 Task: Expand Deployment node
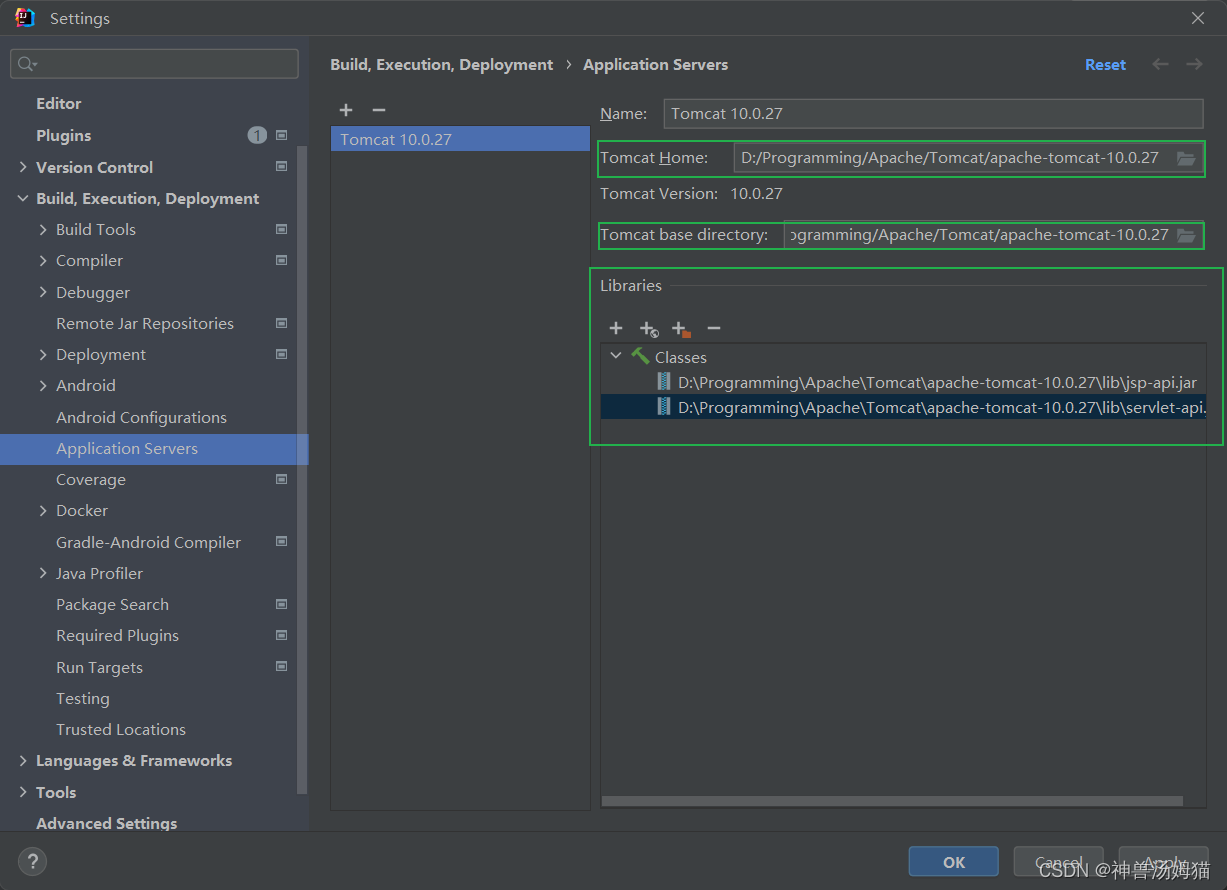point(43,354)
